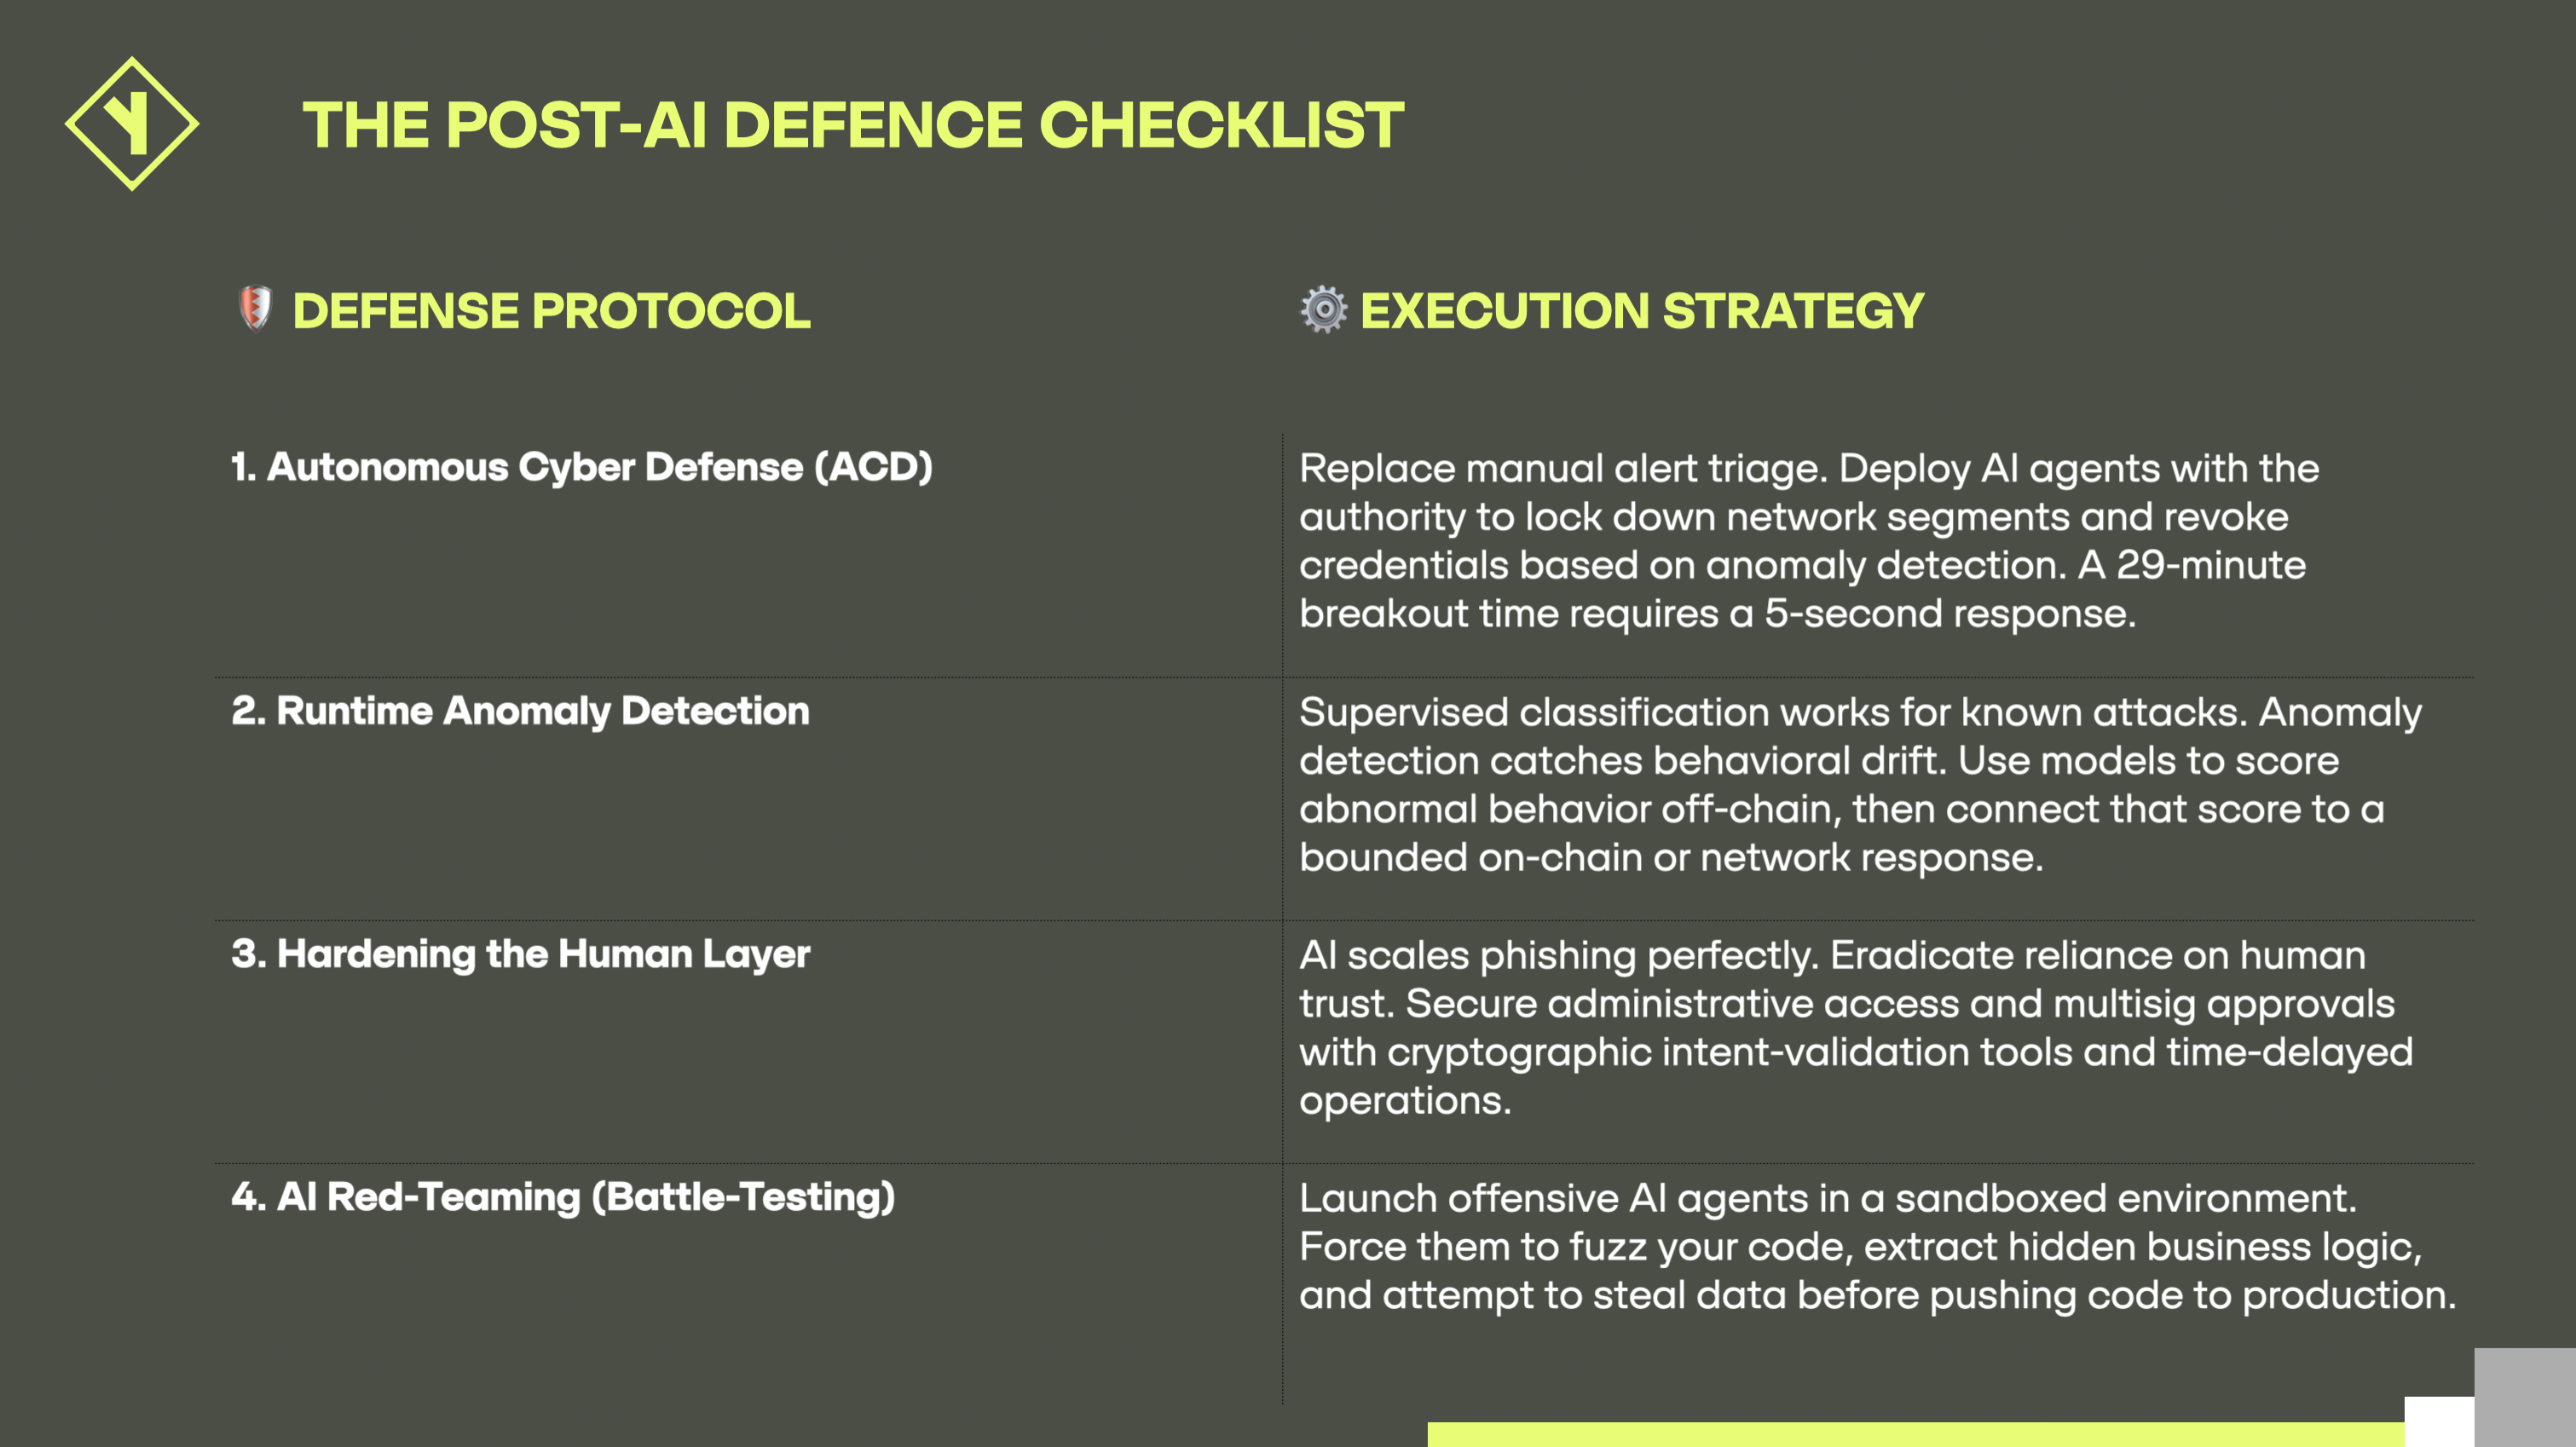The image size is (2576, 1447).
Task: Click the 'Replace manual alert triage' paragraph
Action: coord(1809,541)
